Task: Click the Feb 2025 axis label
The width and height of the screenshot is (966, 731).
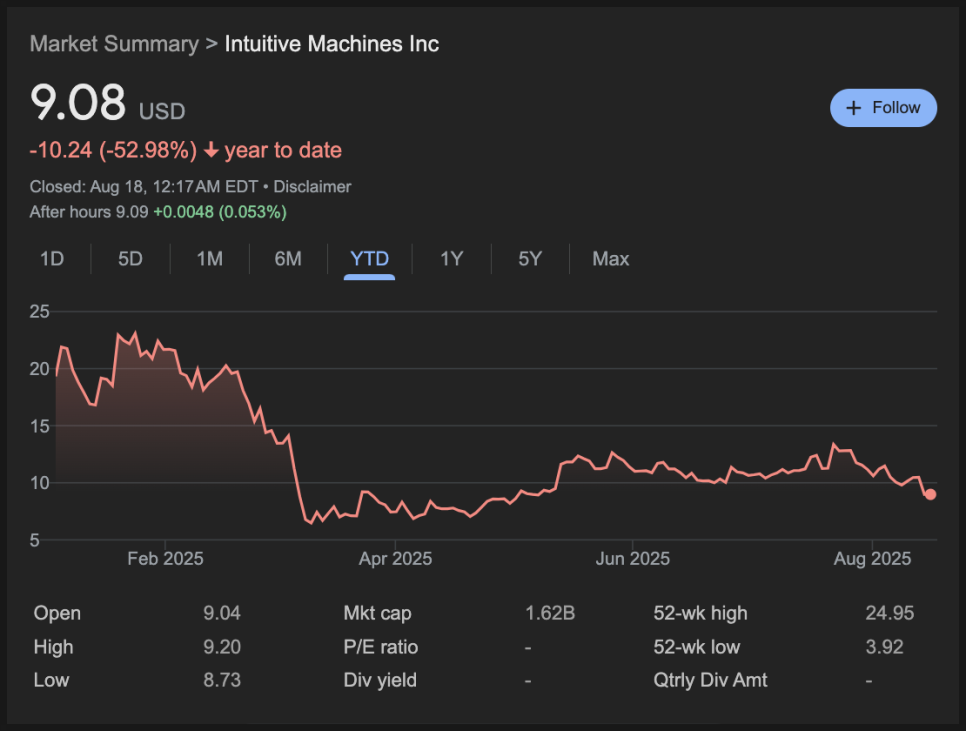Action: point(165,559)
